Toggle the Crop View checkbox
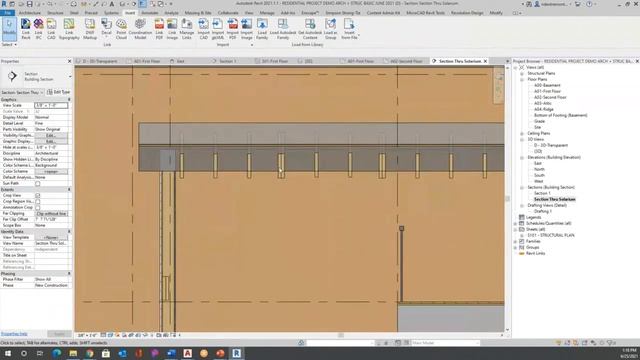 pyautogui.click(x=38, y=196)
